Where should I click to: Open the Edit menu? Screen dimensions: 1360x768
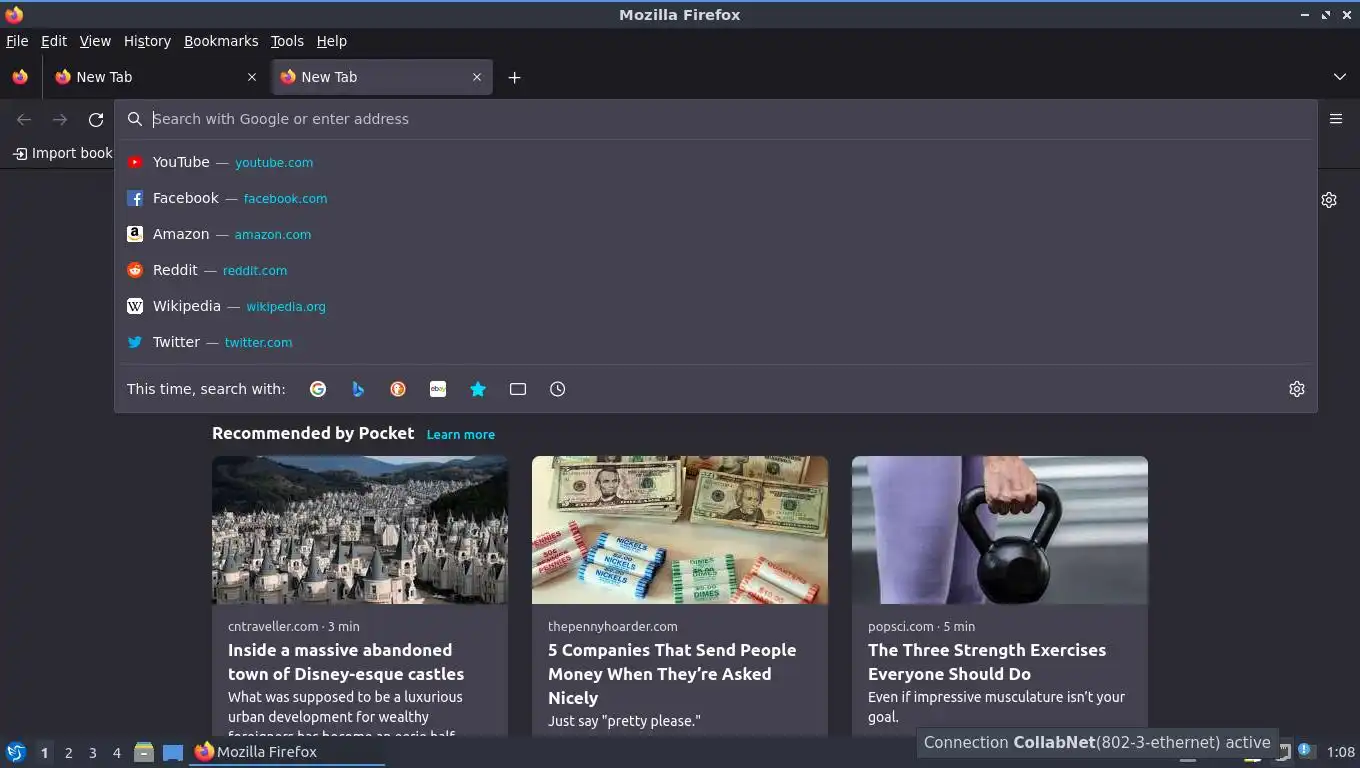click(54, 41)
